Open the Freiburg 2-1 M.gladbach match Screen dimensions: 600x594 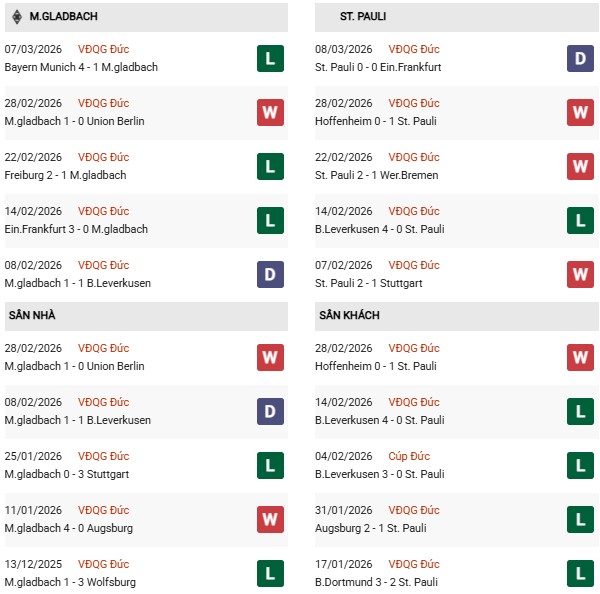(x=65, y=175)
